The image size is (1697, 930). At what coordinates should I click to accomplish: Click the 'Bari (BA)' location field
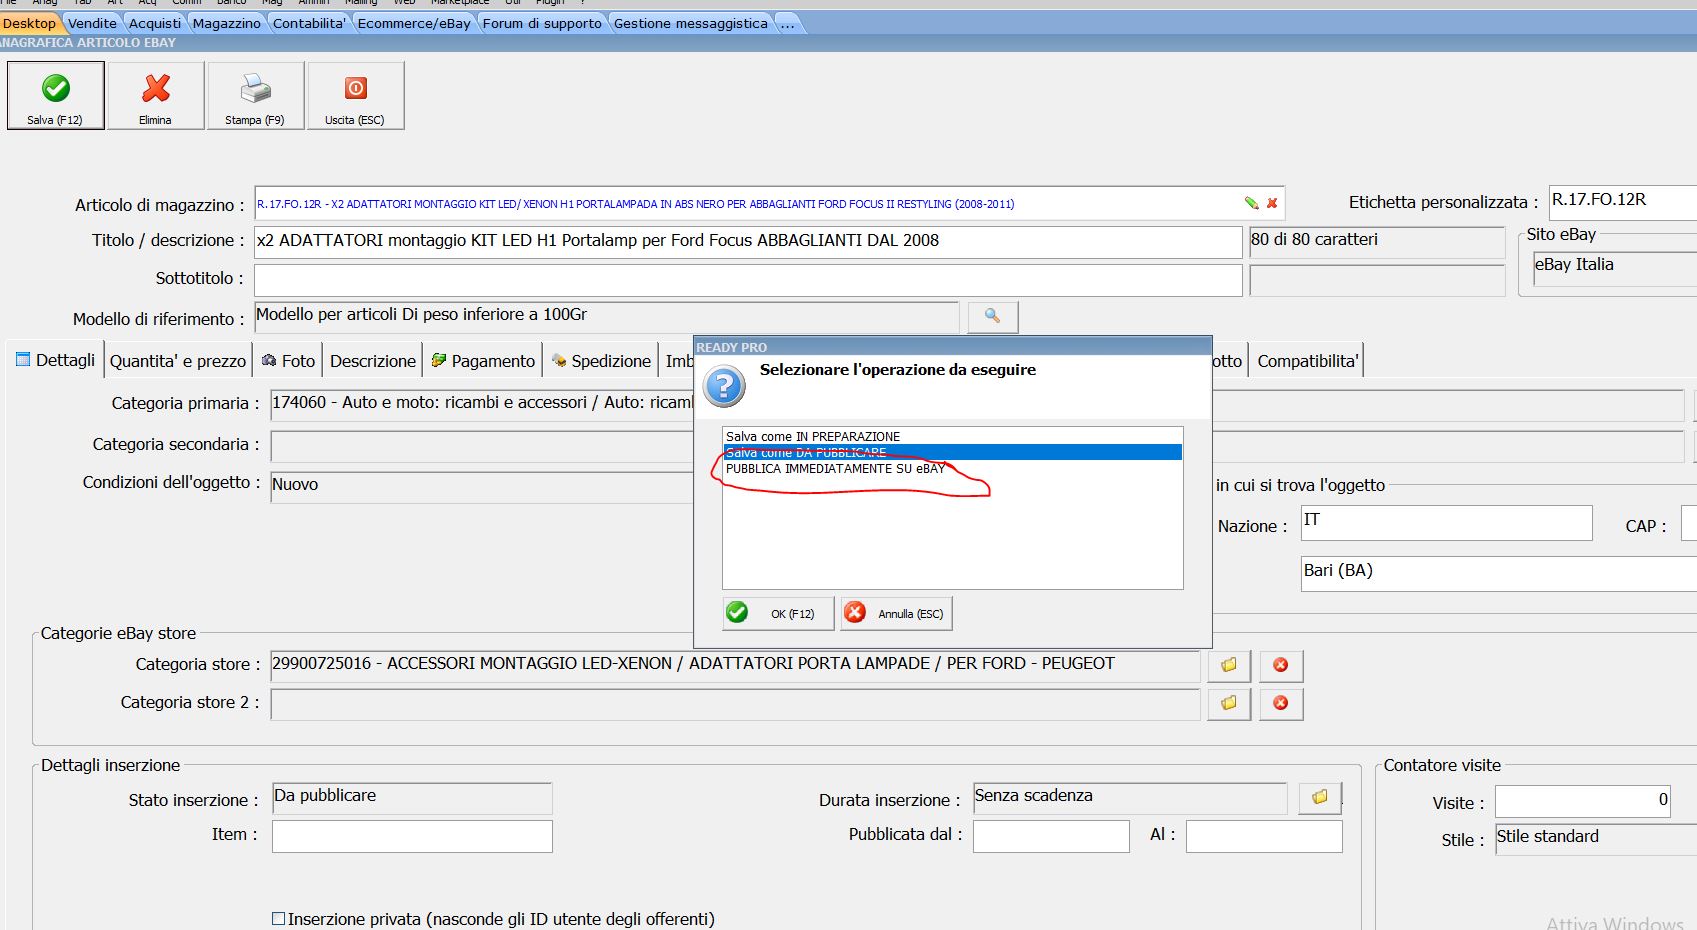[x=1498, y=573]
